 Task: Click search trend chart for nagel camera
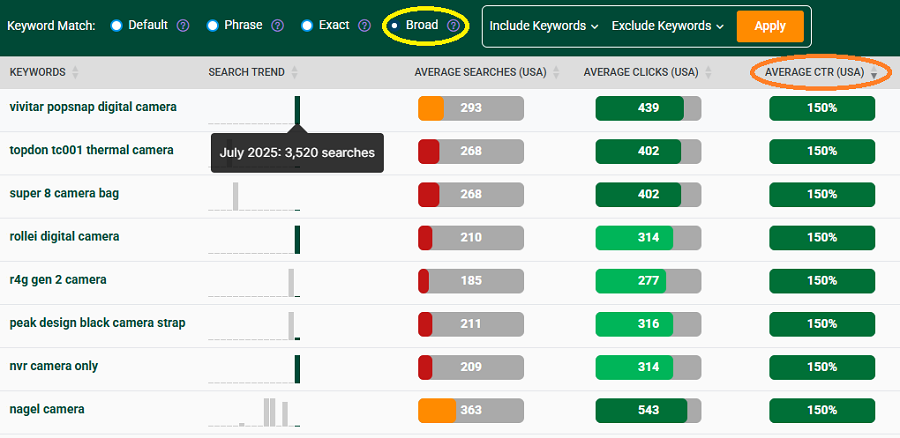[254, 412]
